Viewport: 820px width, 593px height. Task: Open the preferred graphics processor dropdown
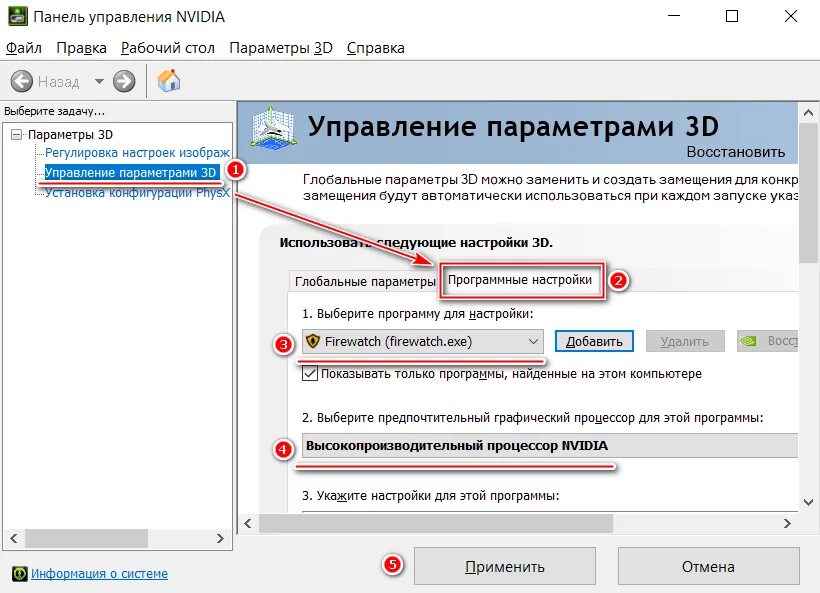(x=550, y=446)
